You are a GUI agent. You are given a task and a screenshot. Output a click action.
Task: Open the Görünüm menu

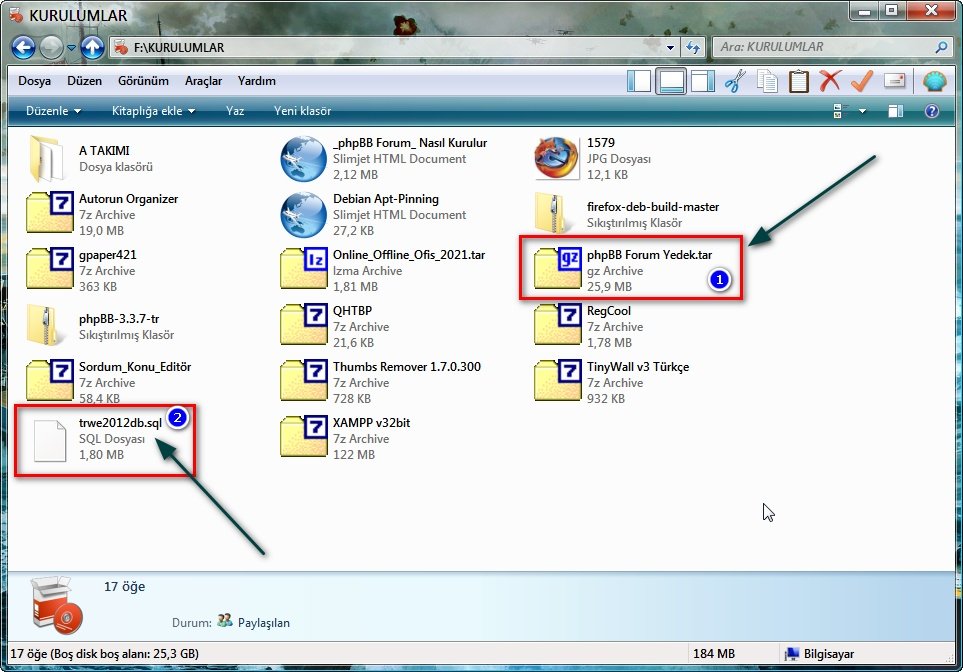(143, 80)
